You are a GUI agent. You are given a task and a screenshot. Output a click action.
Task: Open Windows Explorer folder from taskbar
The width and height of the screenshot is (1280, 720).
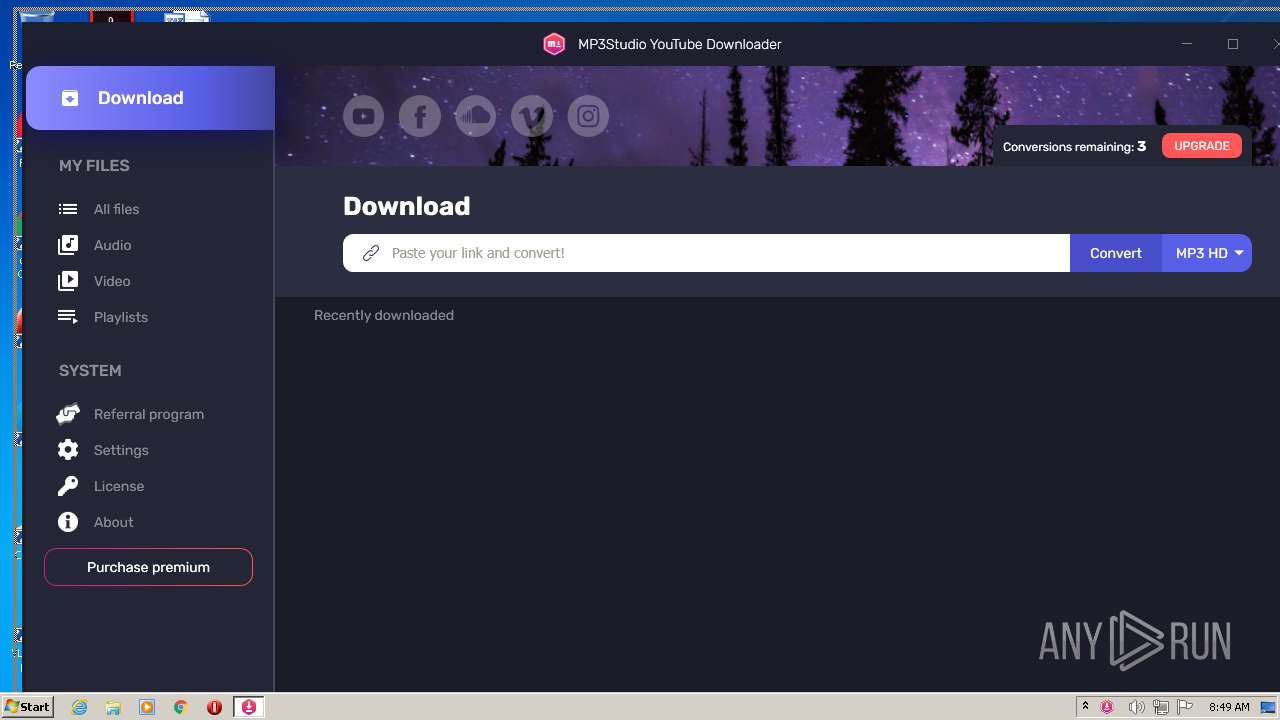(113, 707)
